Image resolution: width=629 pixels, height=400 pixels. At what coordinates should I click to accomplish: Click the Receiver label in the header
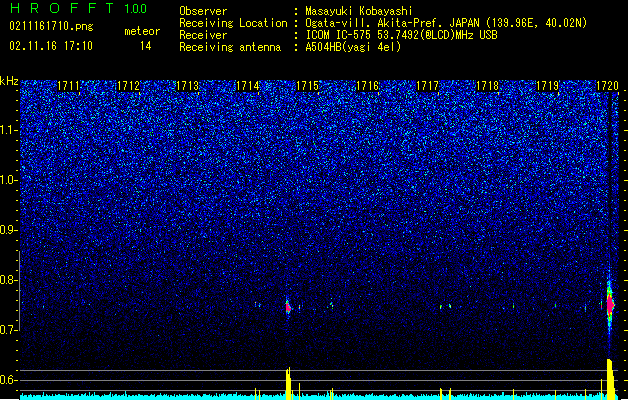click(203, 35)
